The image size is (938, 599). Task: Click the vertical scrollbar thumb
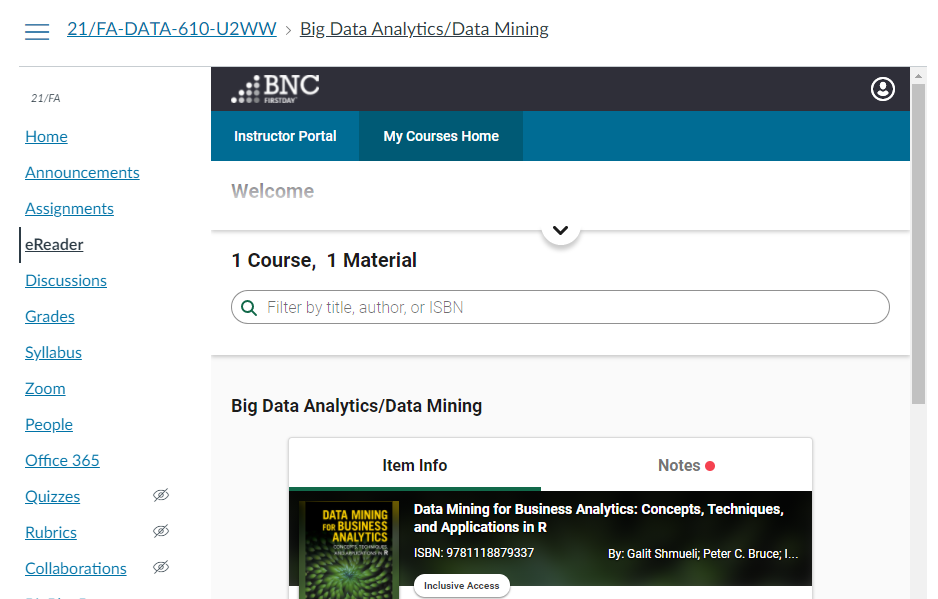[918, 243]
